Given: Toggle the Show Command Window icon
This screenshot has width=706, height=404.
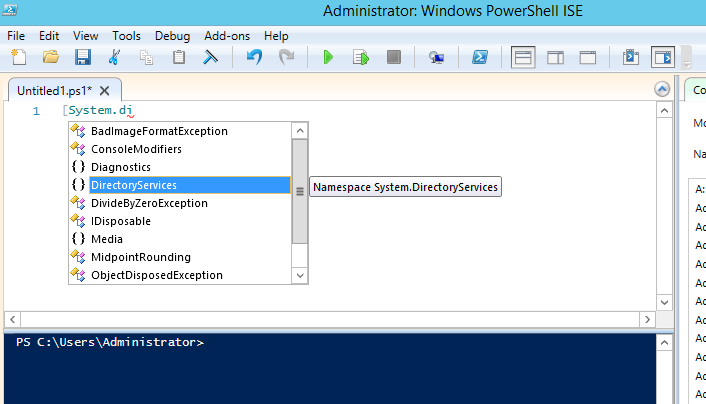Looking at the screenshot, I should coord(631,57).
